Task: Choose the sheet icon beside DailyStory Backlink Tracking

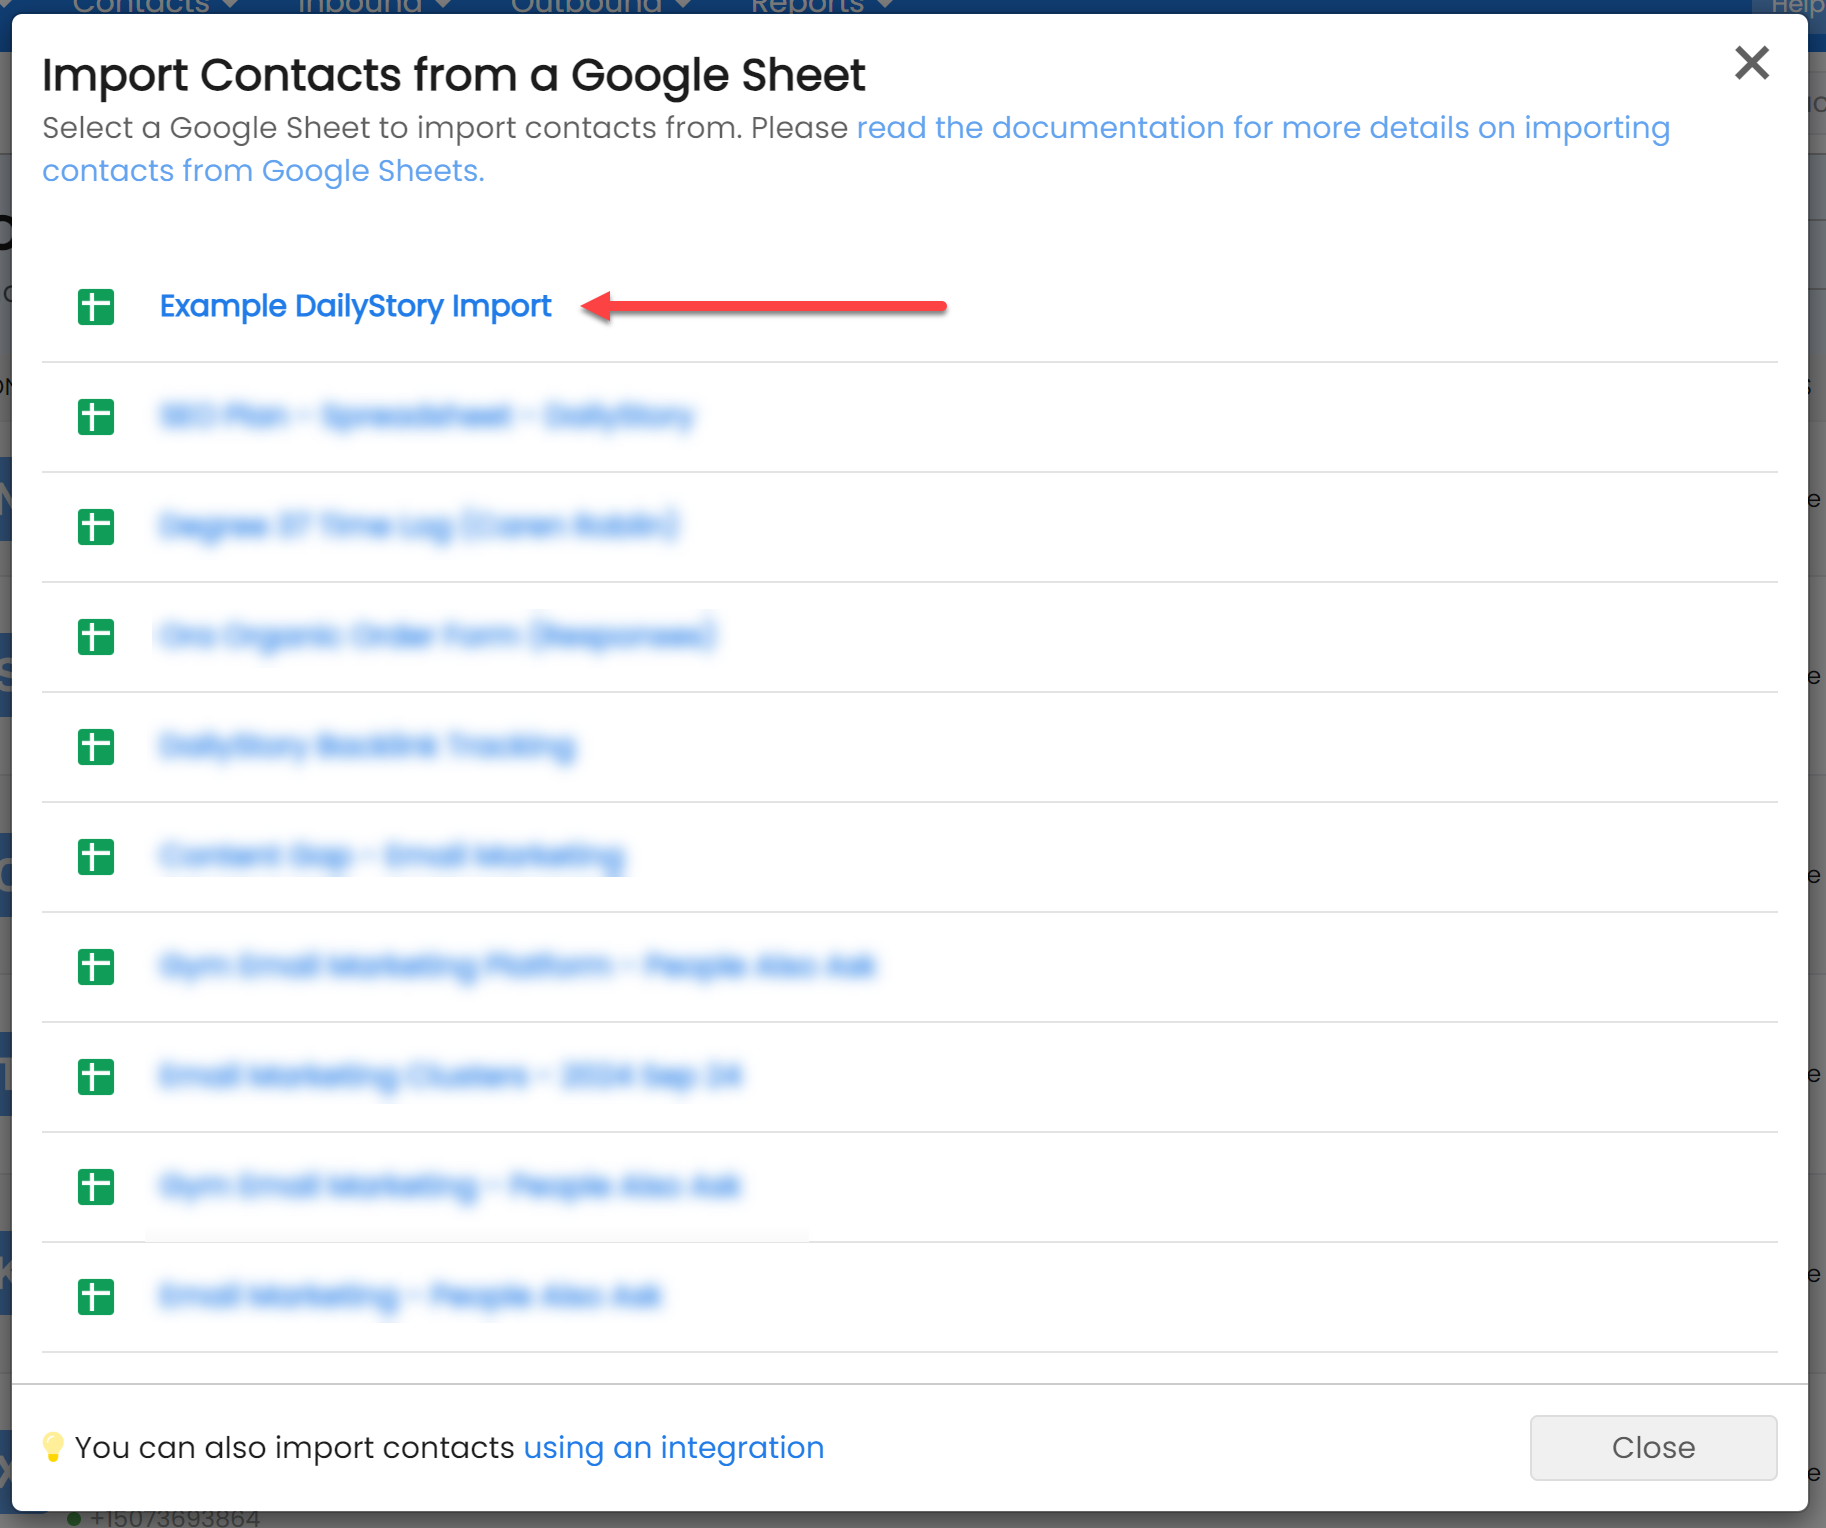Action: (x=96, y=747)
